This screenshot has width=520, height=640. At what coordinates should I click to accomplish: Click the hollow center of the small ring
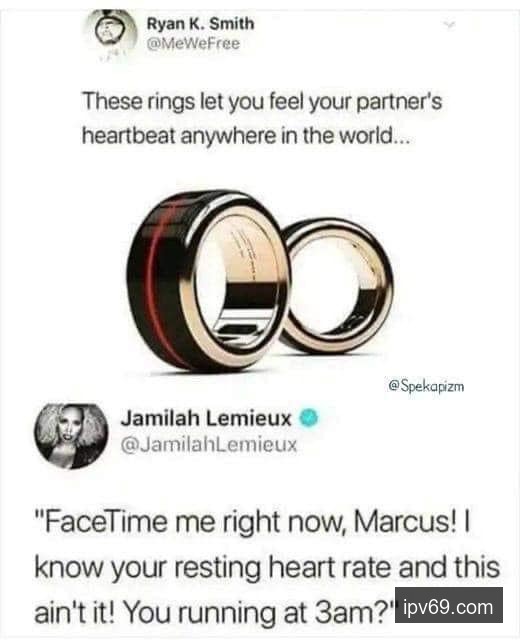(x=327, y=288)
